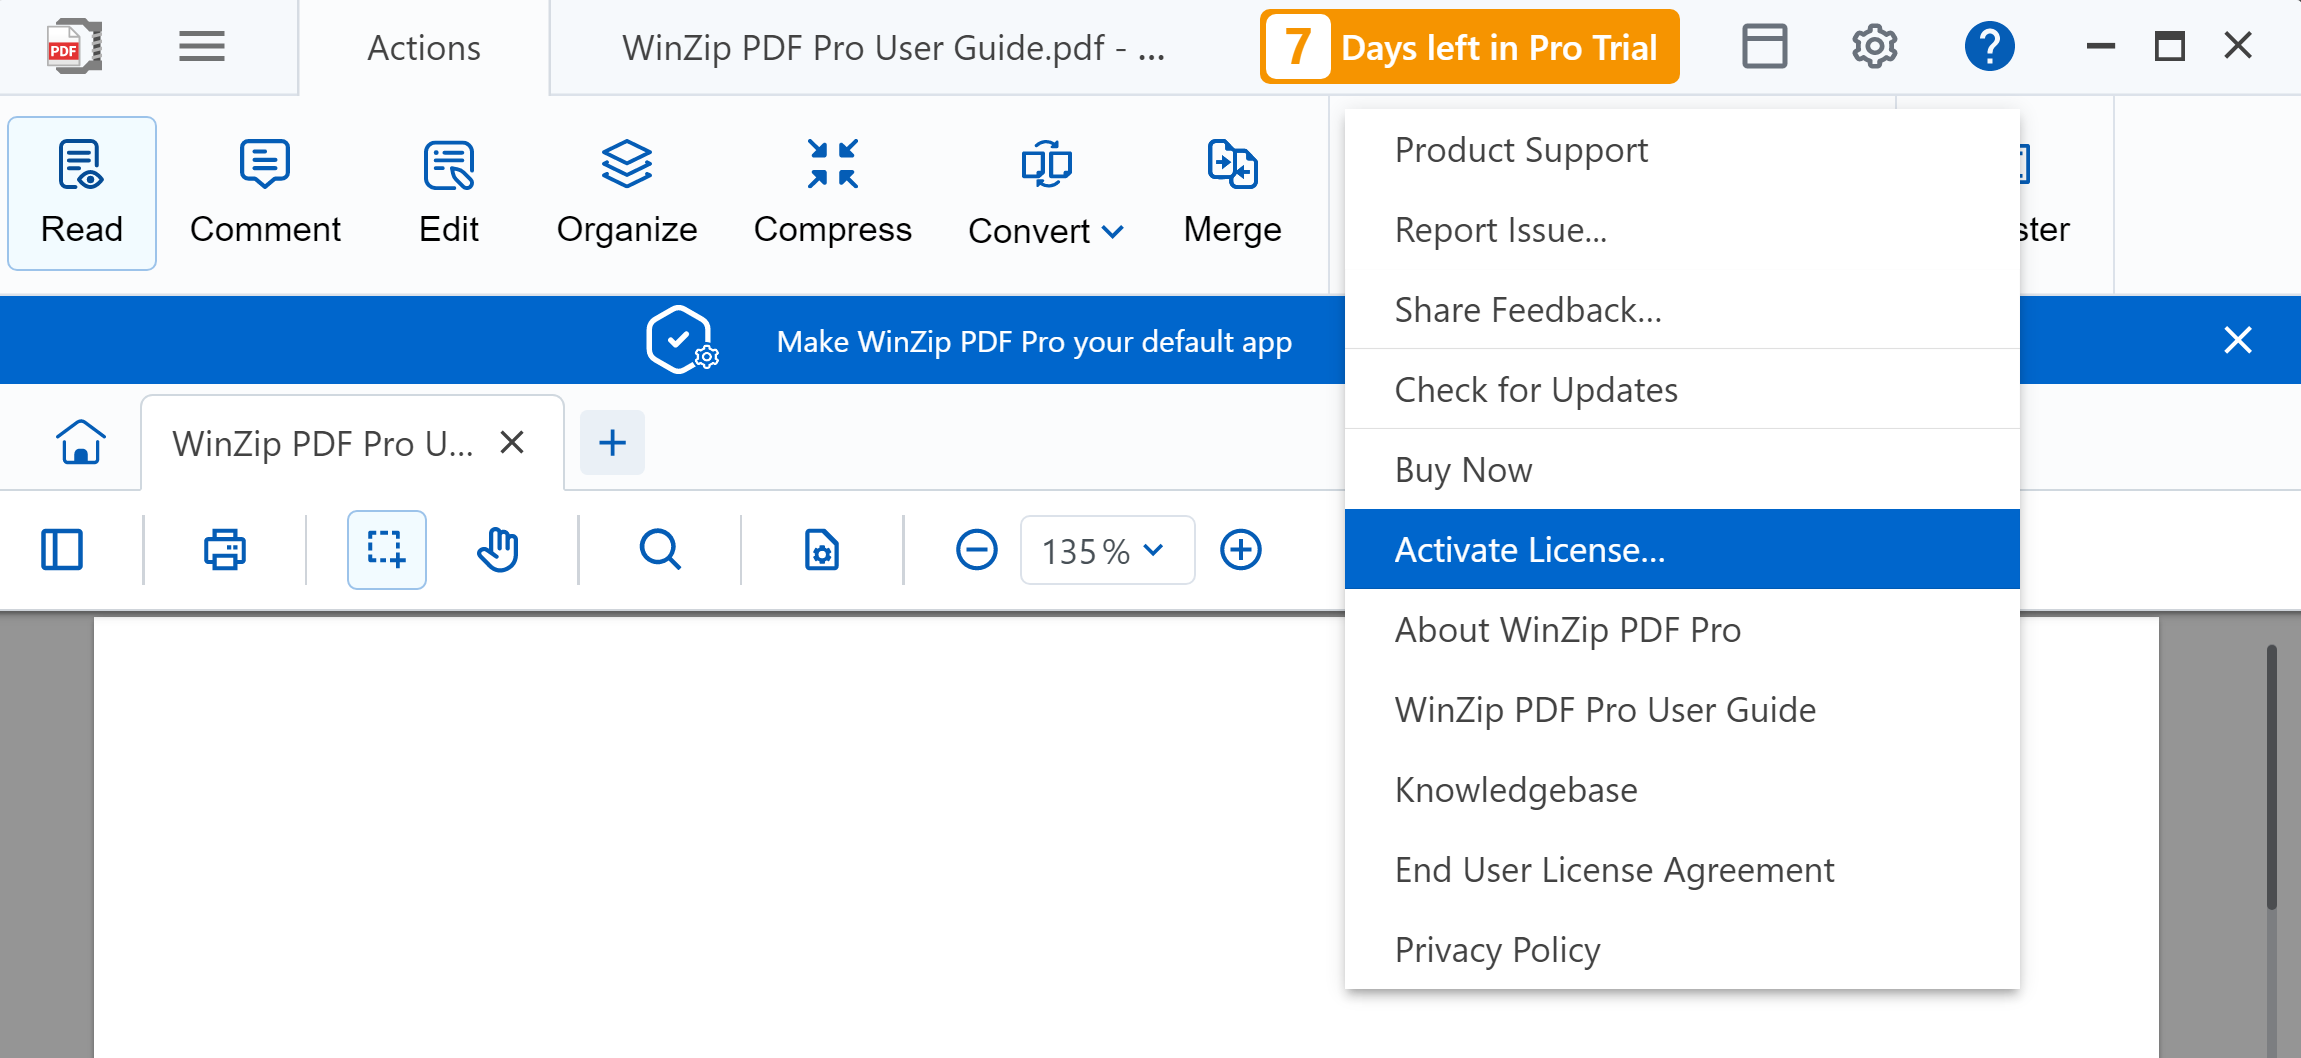Image resolution: width=2301 pixels, height=1058 pixels.
Task: Click Check for Updates
Action: click(x=1682, y=390)
